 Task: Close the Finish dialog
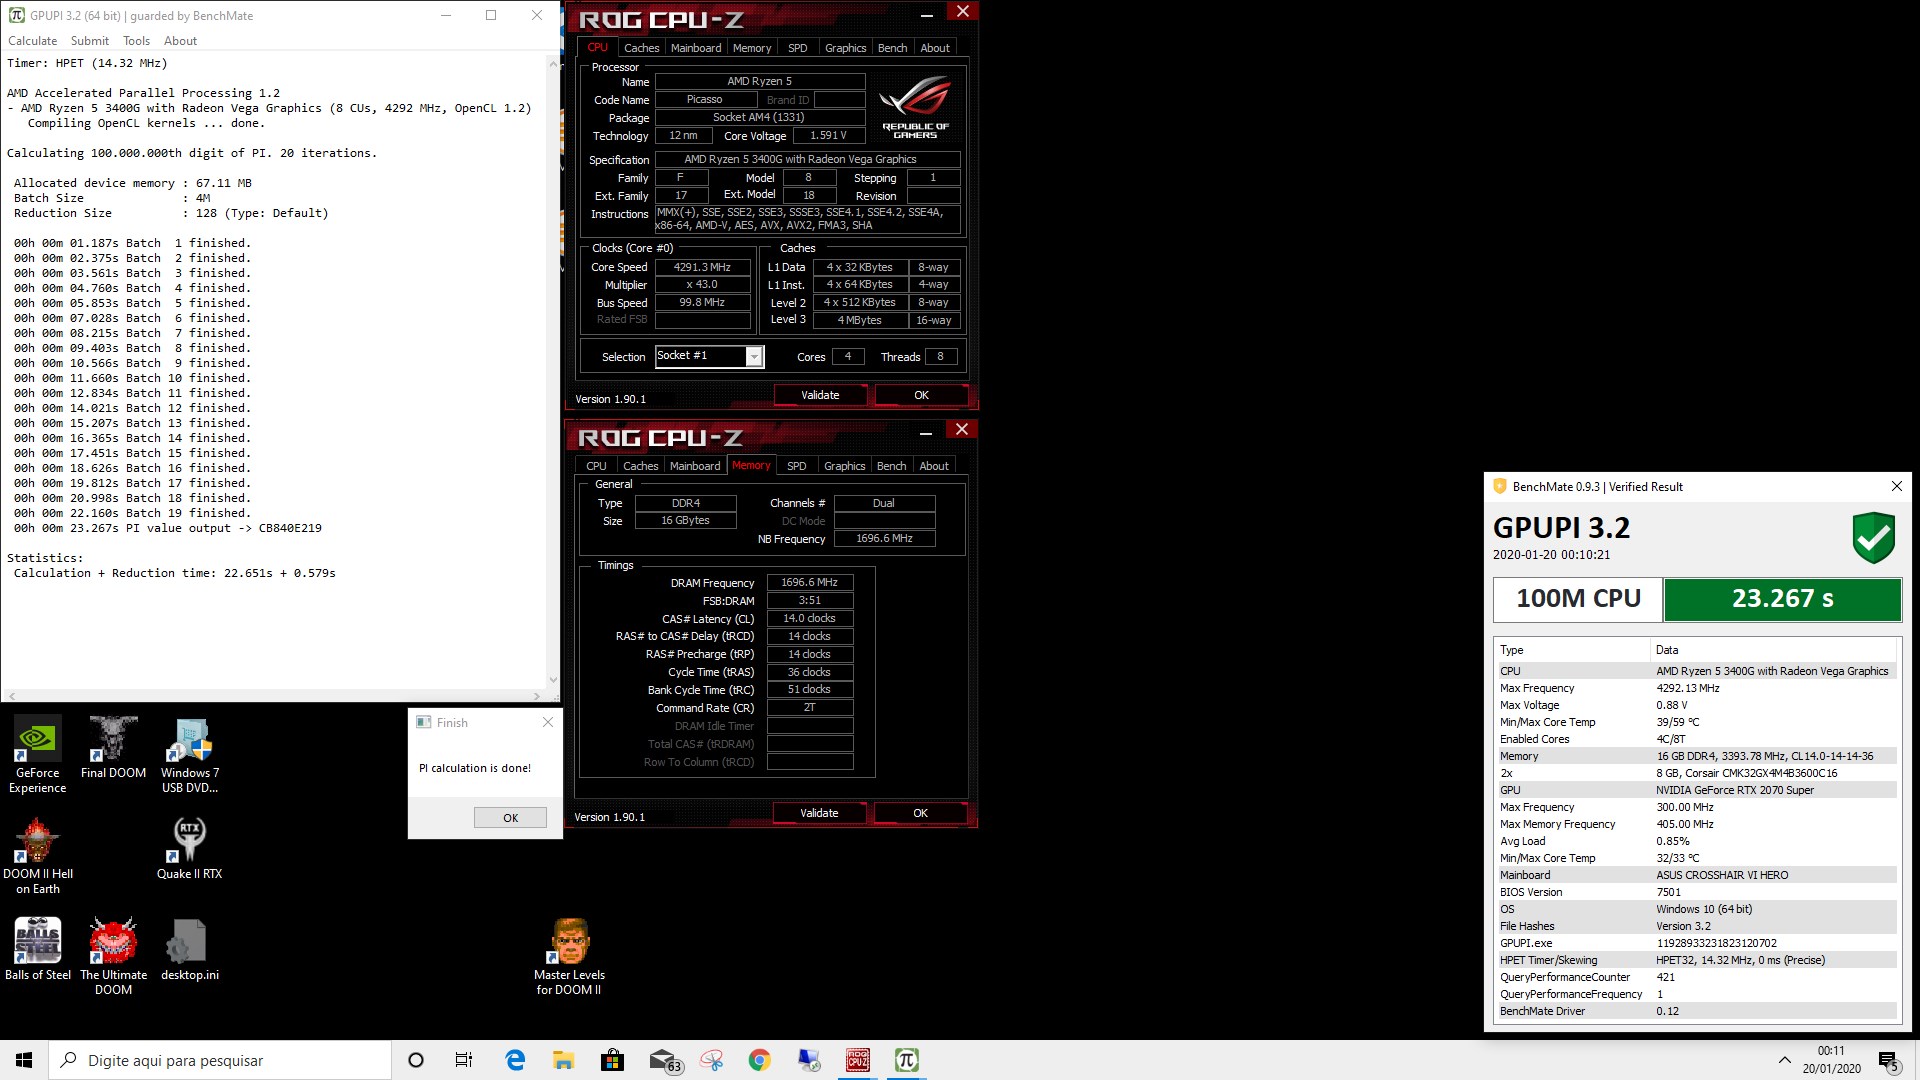(547, 722)
